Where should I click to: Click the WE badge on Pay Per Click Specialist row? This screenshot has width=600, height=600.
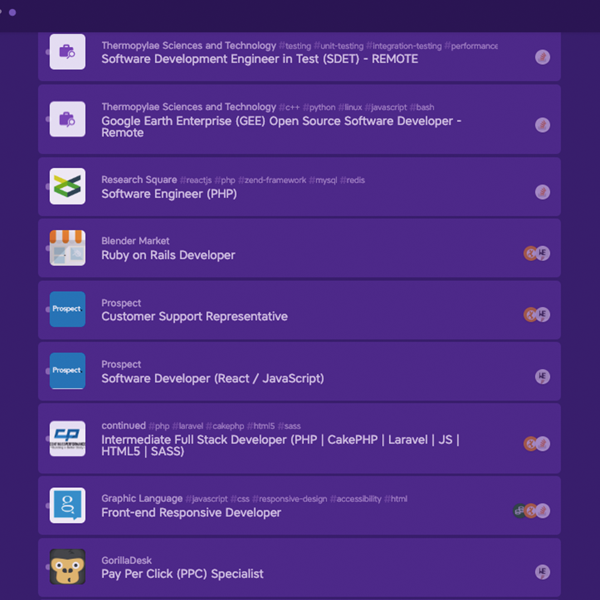click(542, 572)
